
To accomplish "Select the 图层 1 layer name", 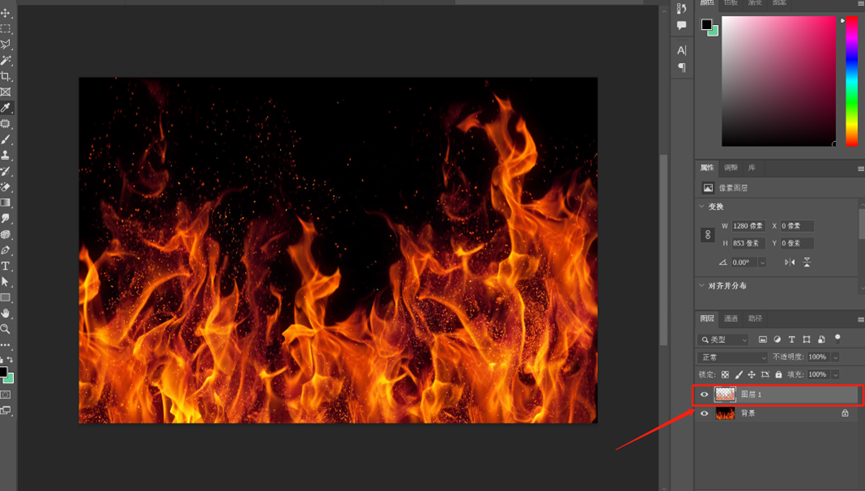I will tap(751, 395).
